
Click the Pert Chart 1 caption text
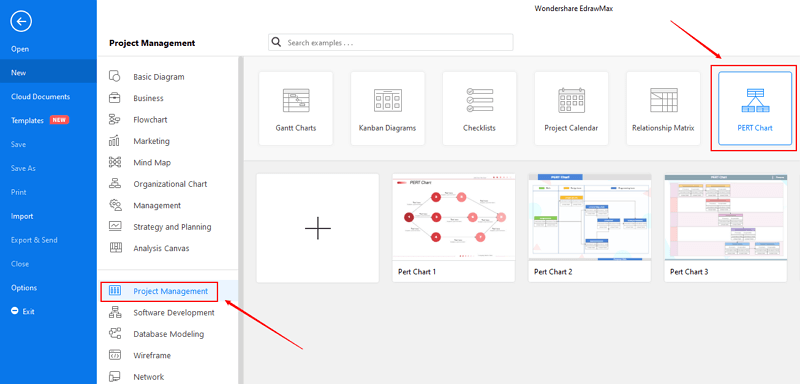click(x=417, y=272)
